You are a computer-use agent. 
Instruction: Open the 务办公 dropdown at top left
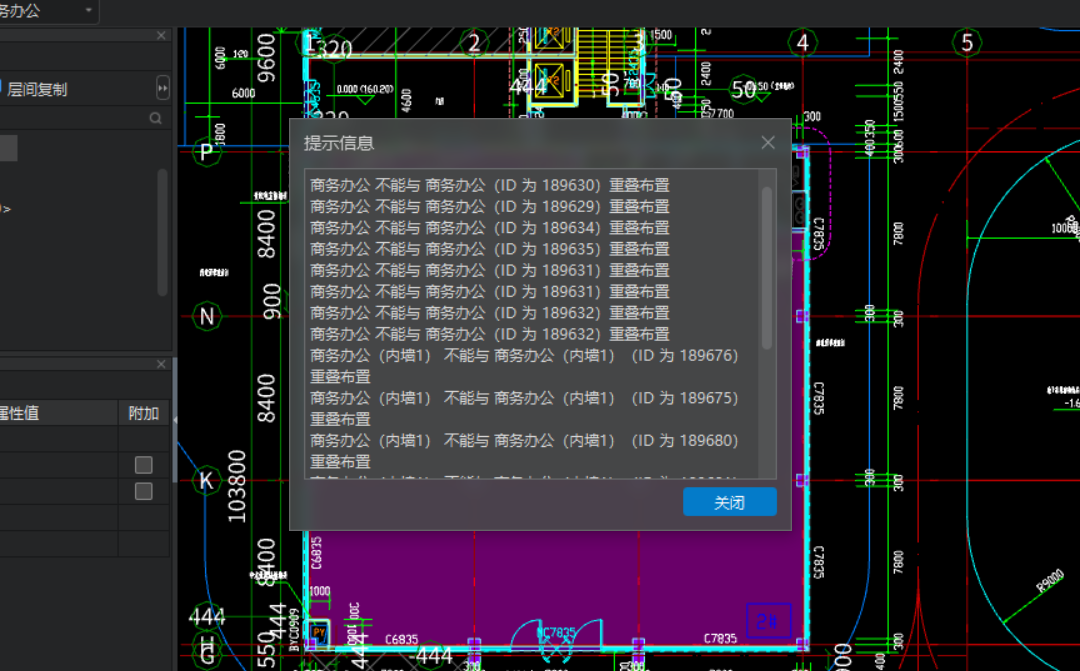88,11
